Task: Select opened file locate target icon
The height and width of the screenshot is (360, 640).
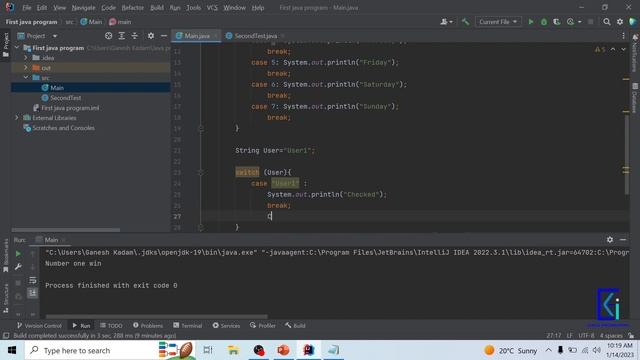Action: 108,36
